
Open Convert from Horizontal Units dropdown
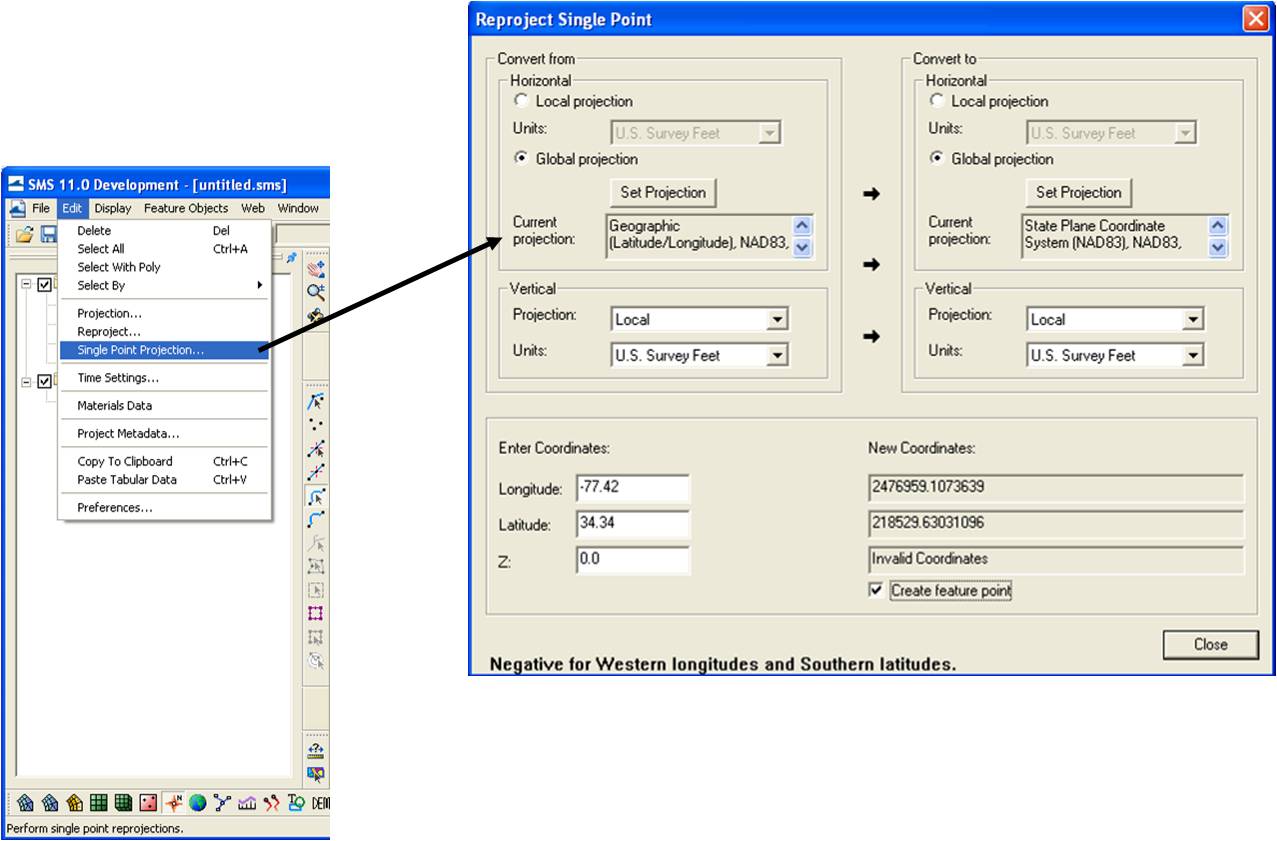769,133
